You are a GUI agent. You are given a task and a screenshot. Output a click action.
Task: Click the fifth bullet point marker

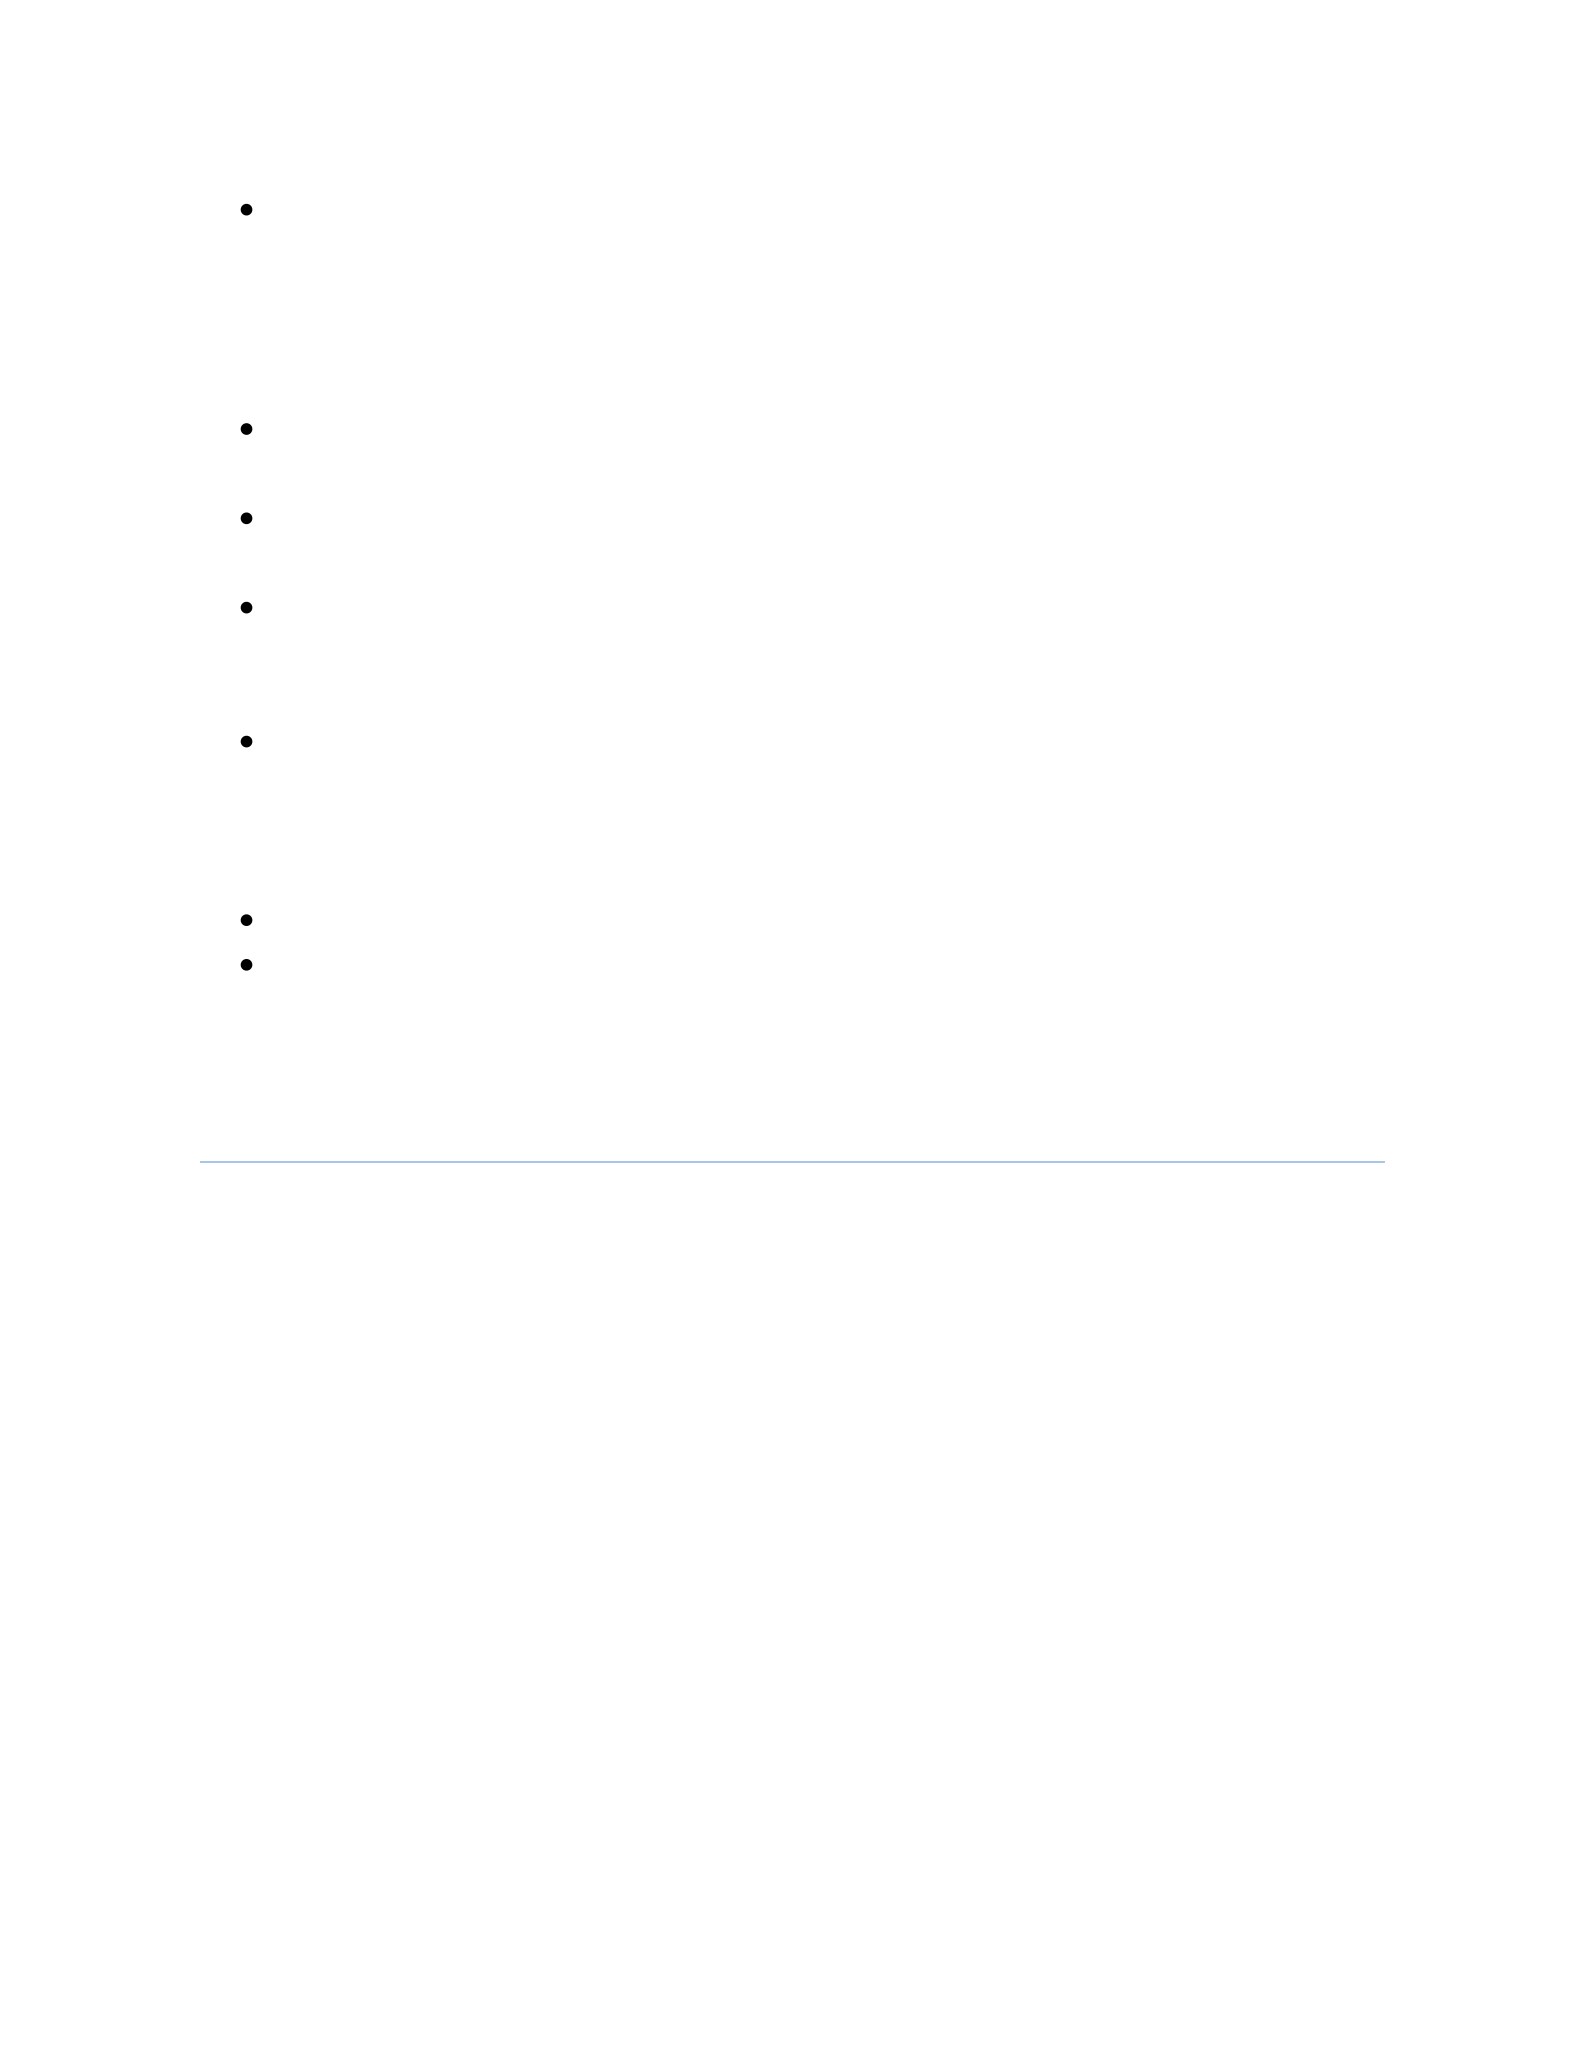coord(246,741)
